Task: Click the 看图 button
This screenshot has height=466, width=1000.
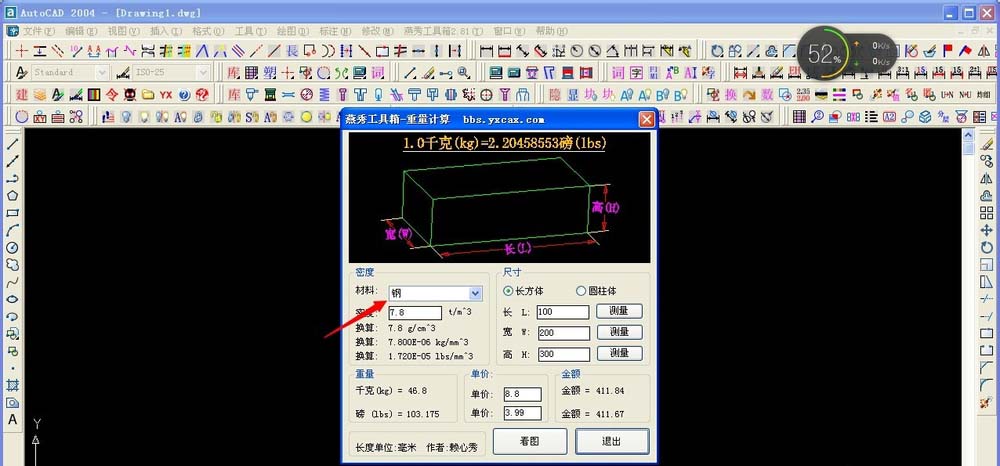Action: [x=530, y=441]
